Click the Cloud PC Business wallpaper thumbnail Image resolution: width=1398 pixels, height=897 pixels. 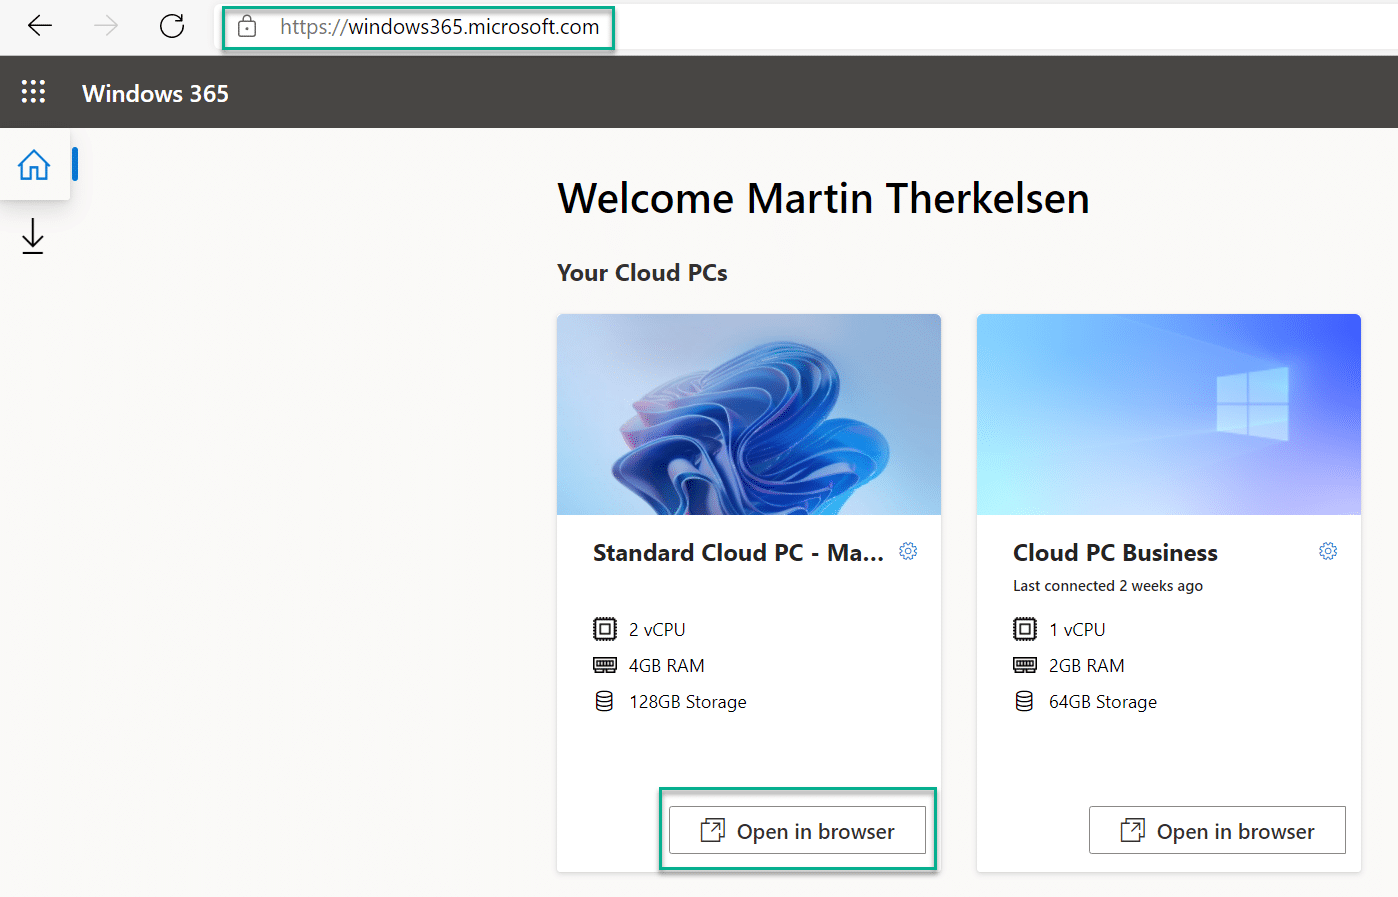coord(1169,415)
